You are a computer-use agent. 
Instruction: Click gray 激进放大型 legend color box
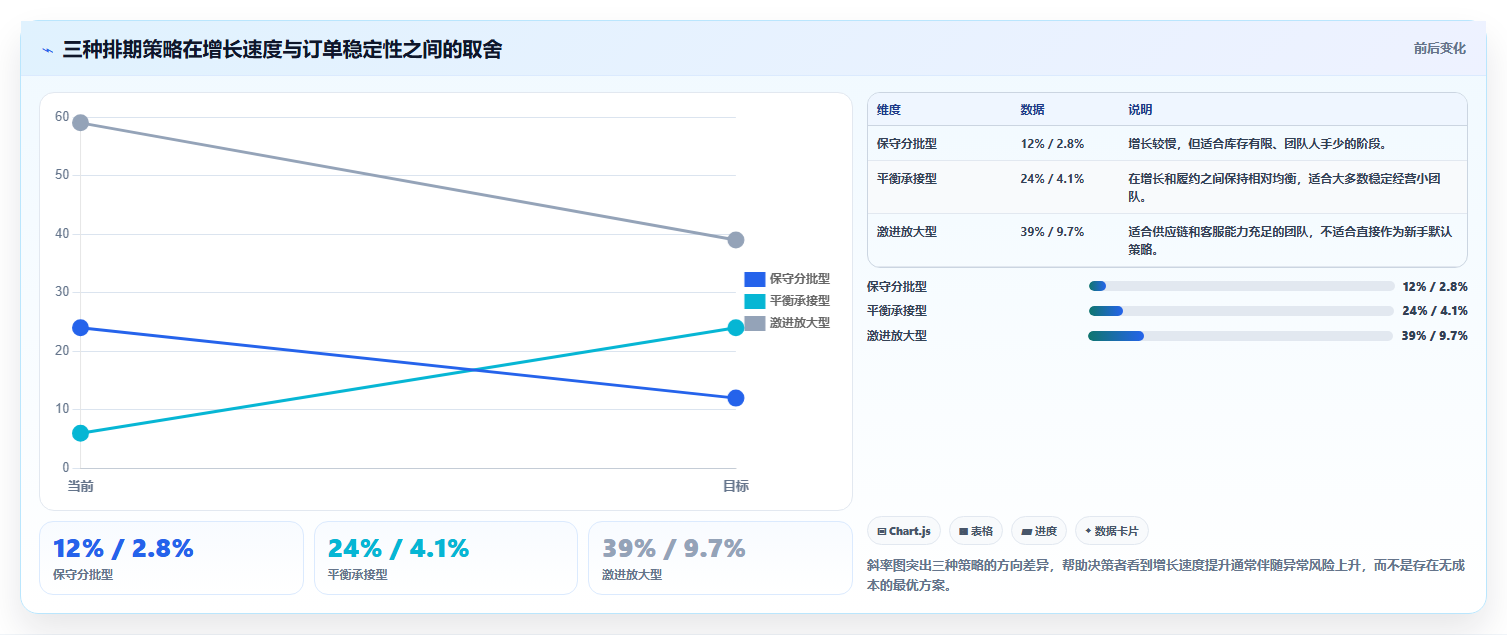click(755, 323)
